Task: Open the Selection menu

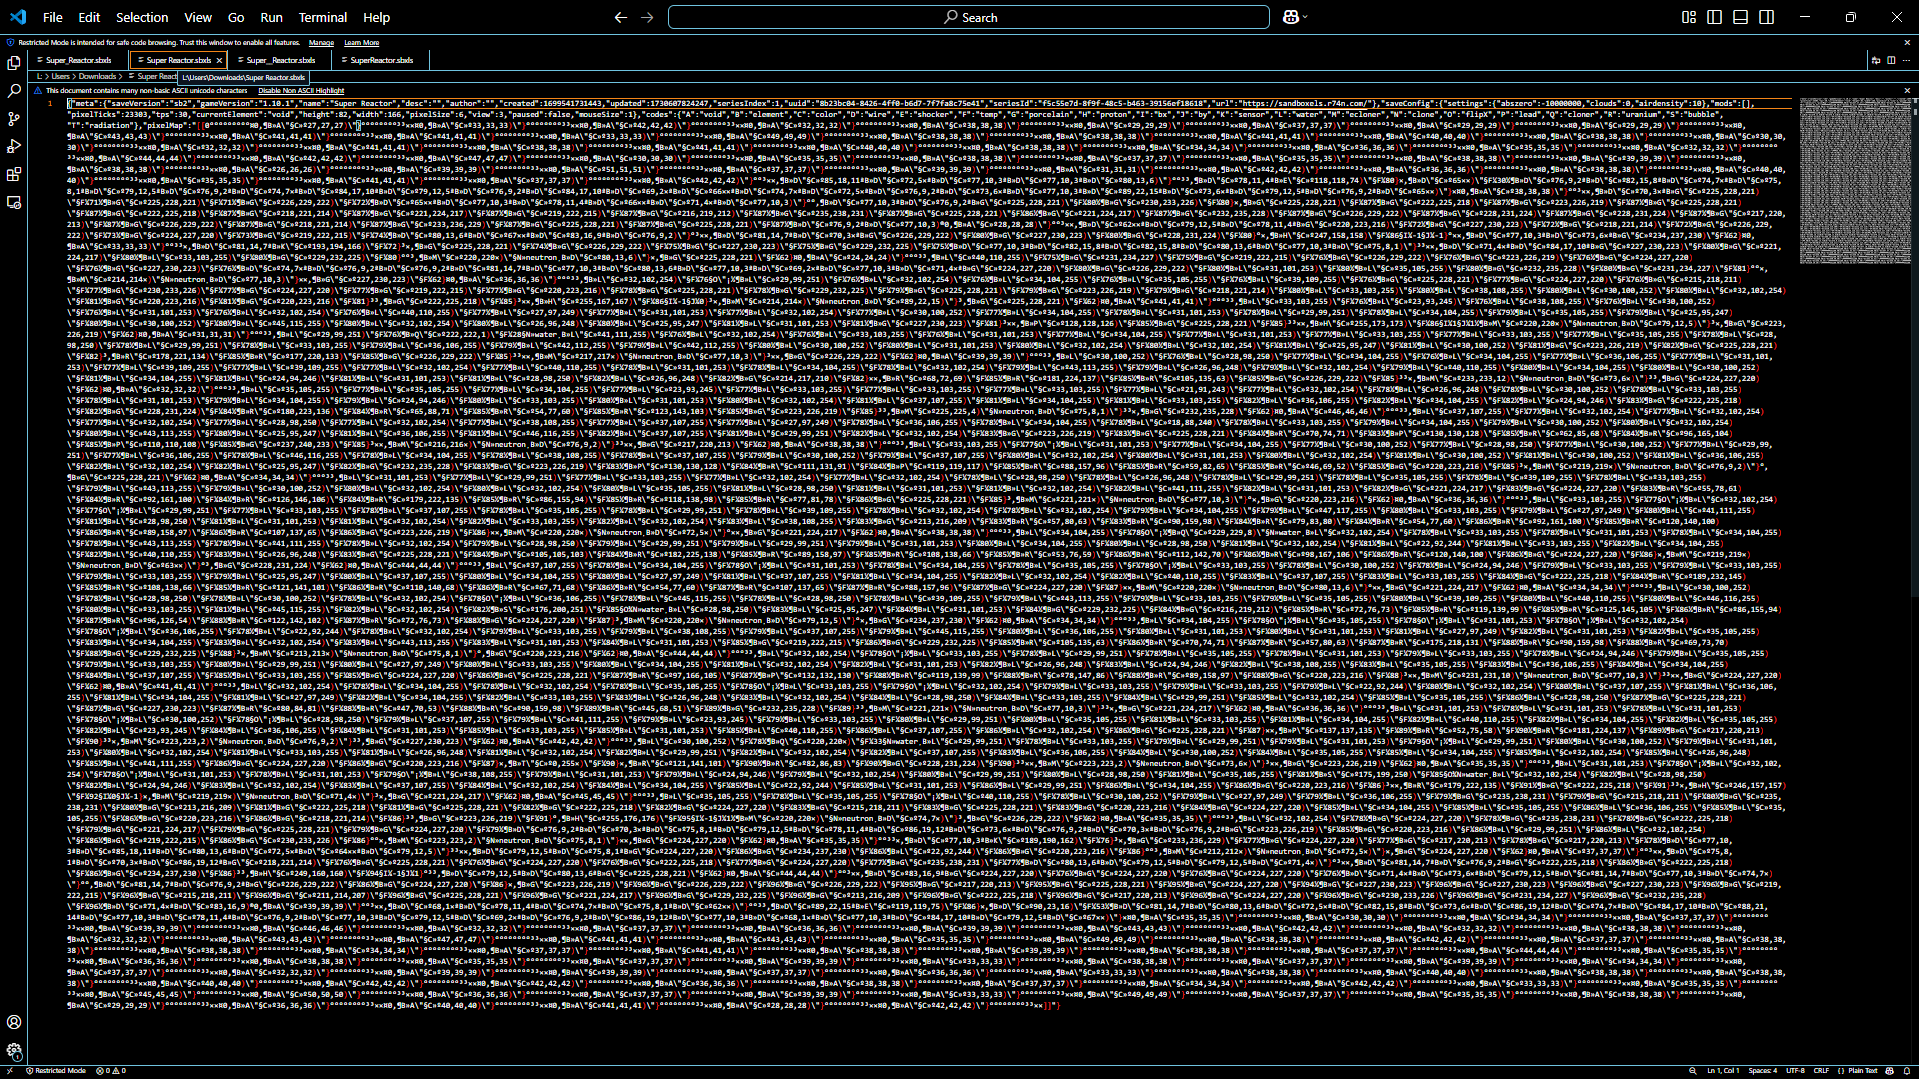Action: click(142, 17)
